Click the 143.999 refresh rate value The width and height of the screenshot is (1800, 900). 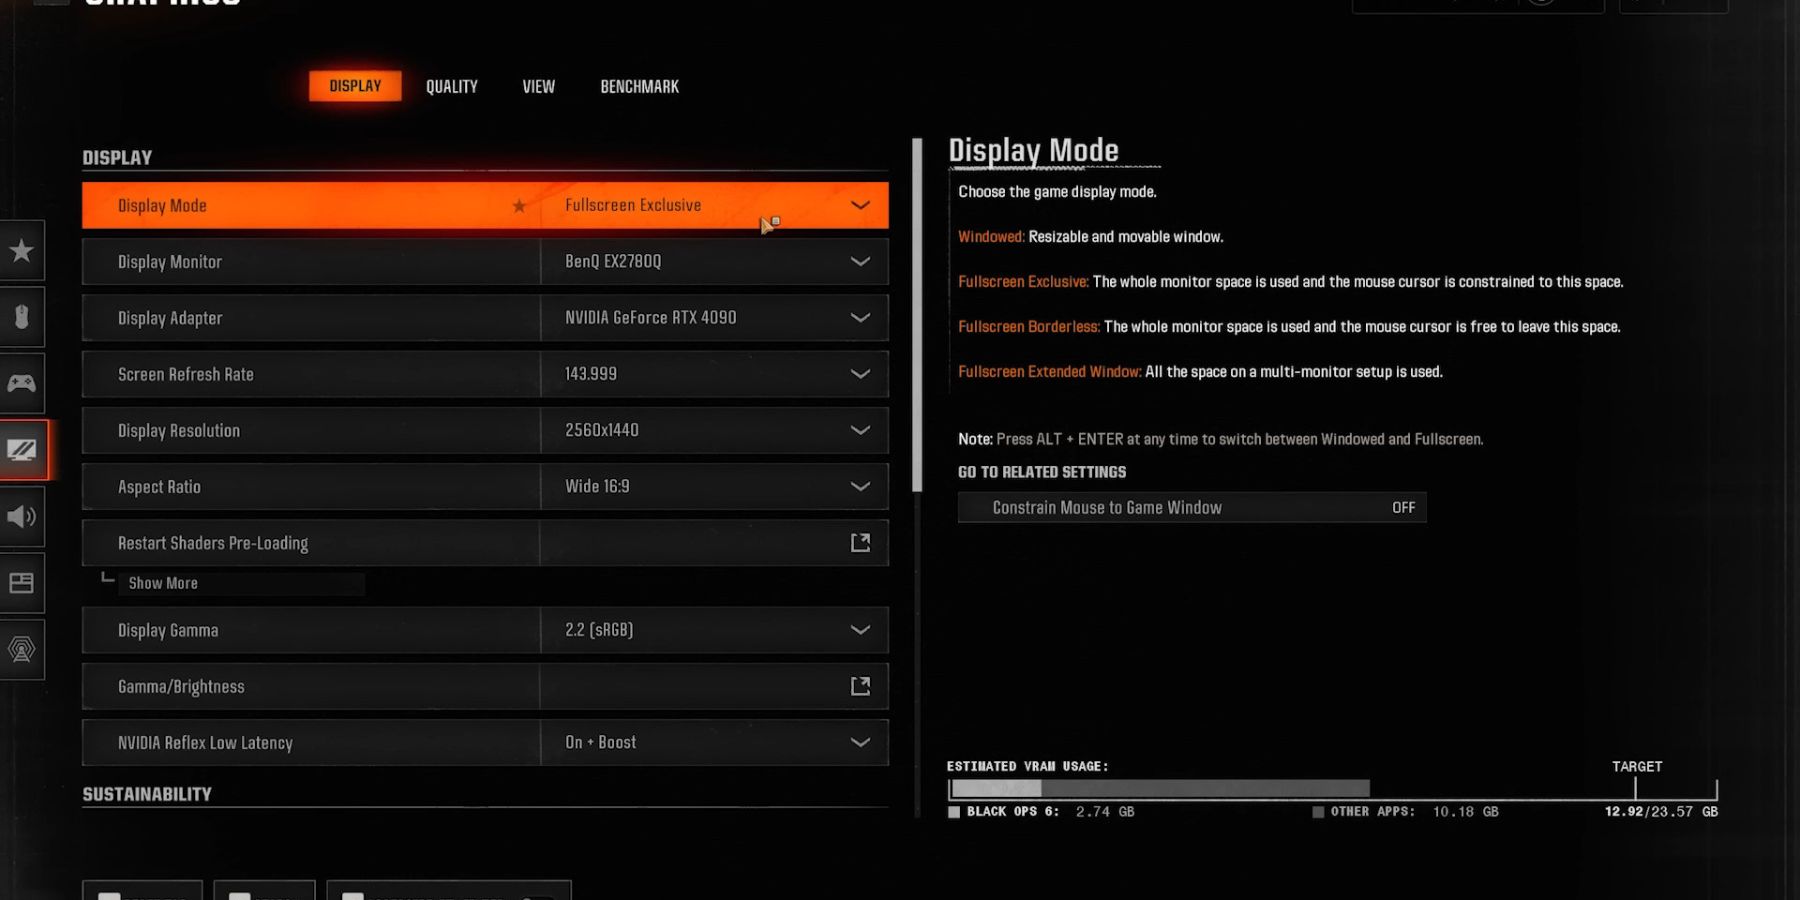(591, 373)
